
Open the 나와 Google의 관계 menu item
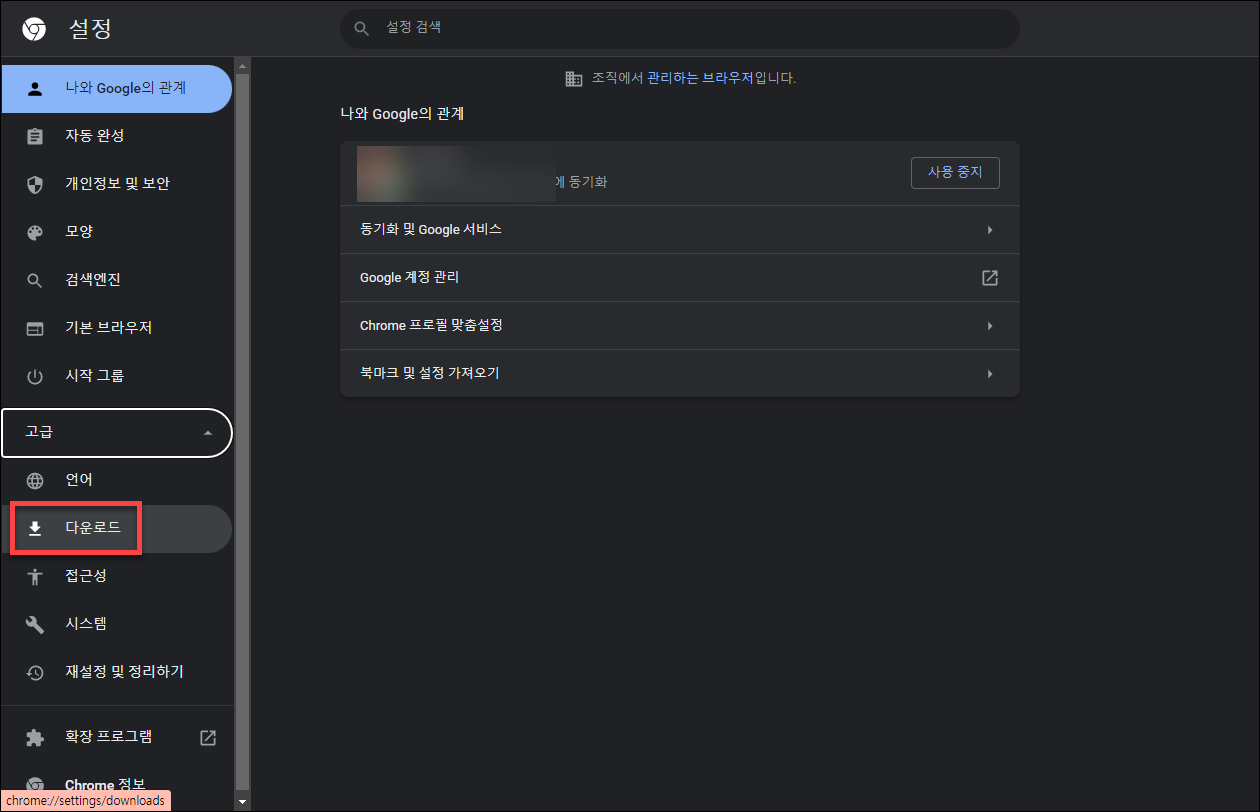[x=116, y=88]
